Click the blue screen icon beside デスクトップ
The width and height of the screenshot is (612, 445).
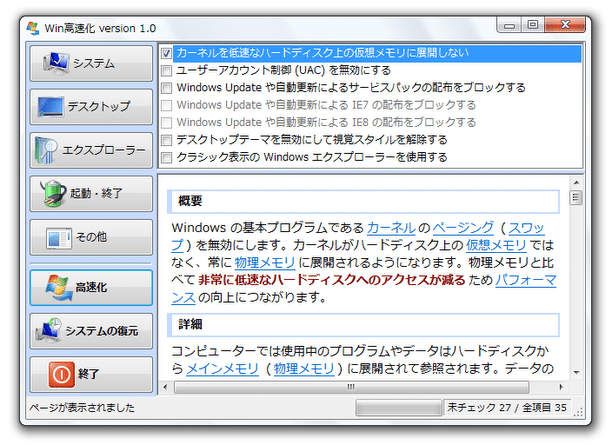point(51,106)
